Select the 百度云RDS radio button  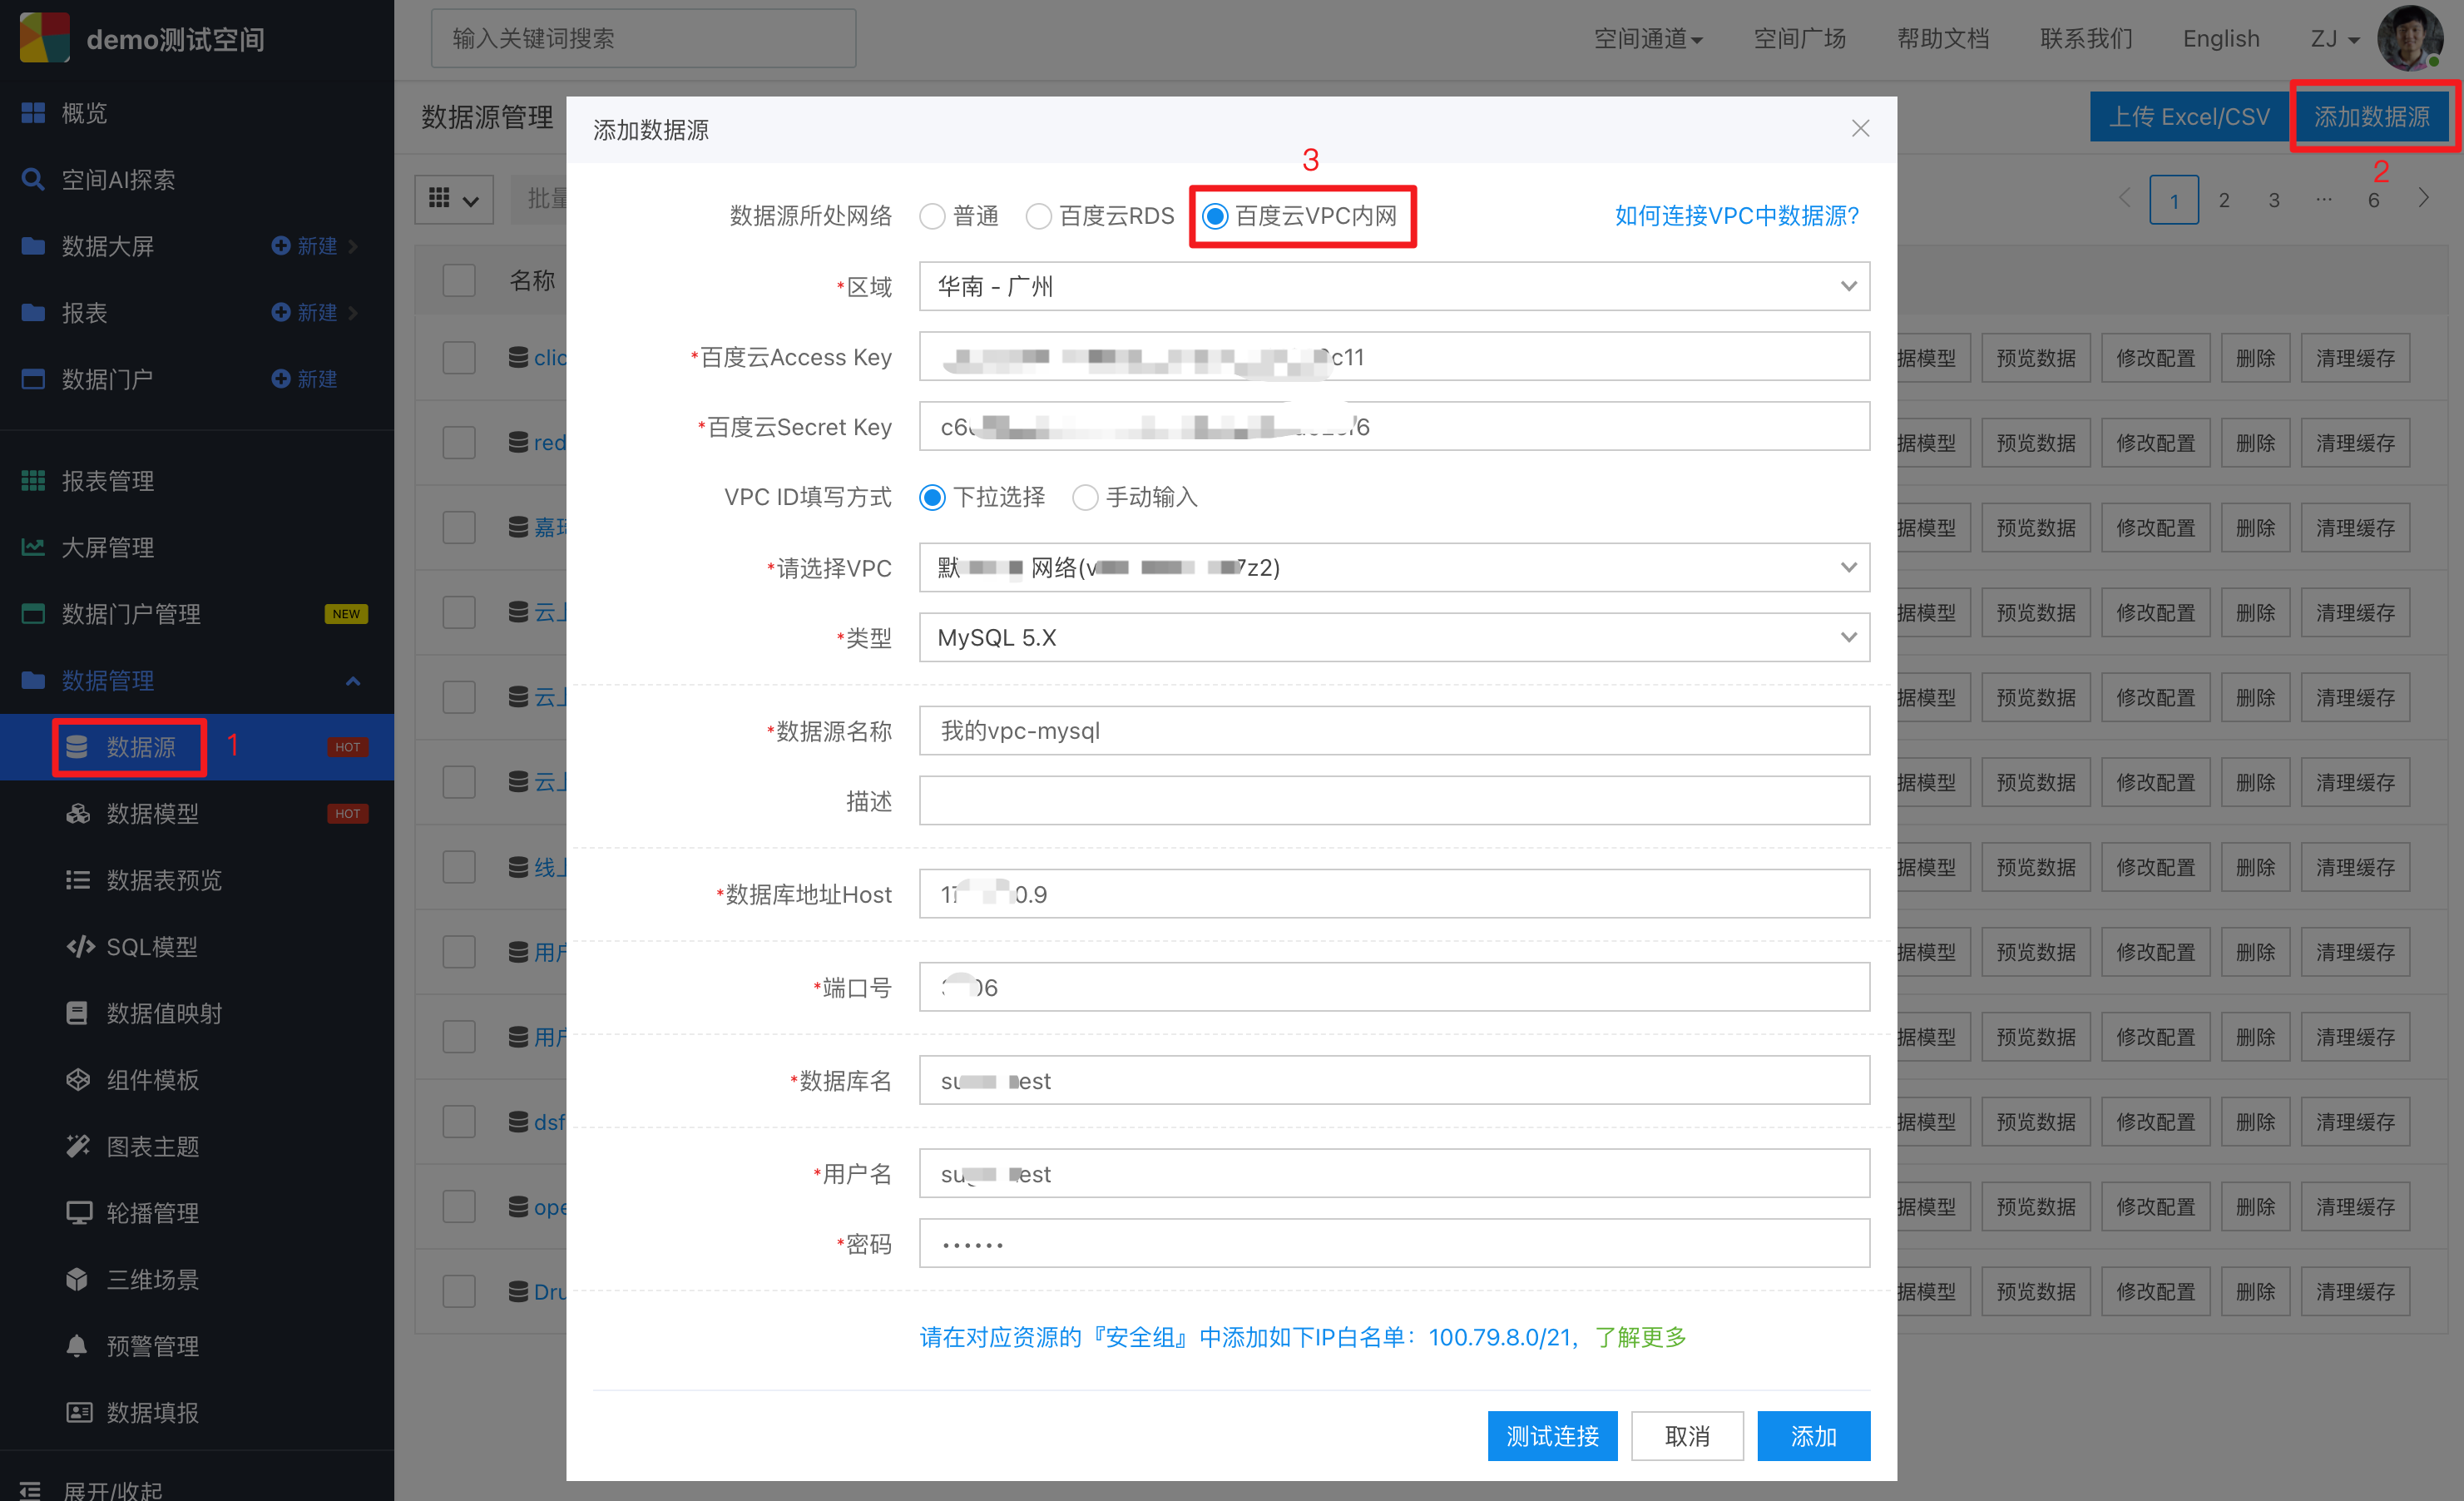pyautogui.click(x=1039, y=216)
